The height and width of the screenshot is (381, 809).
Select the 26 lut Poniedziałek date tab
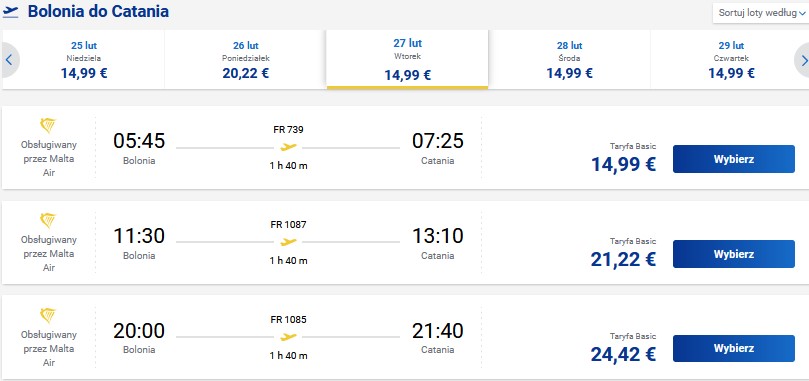tap(246, 59)
